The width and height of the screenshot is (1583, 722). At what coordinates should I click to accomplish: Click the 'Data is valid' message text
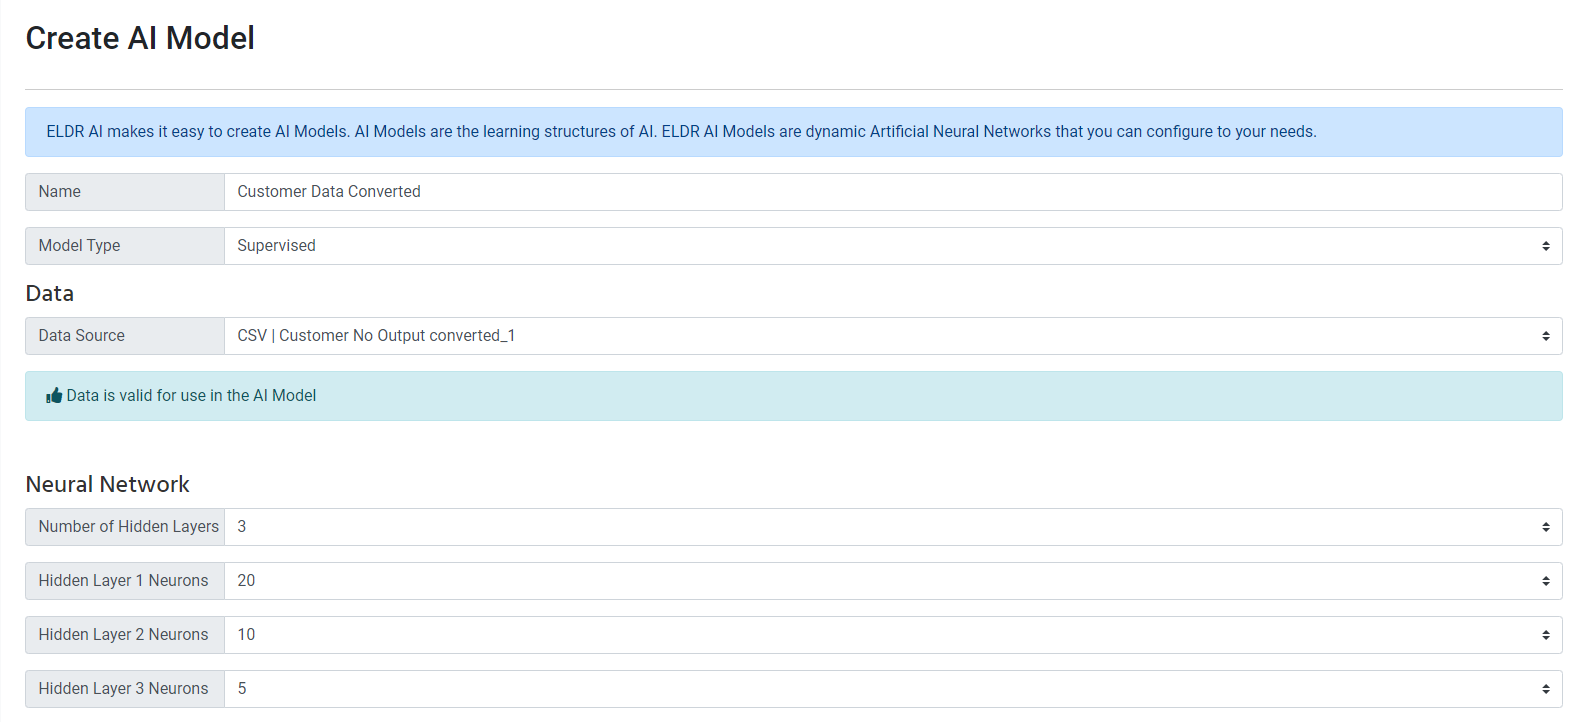(x=191, y=396)
